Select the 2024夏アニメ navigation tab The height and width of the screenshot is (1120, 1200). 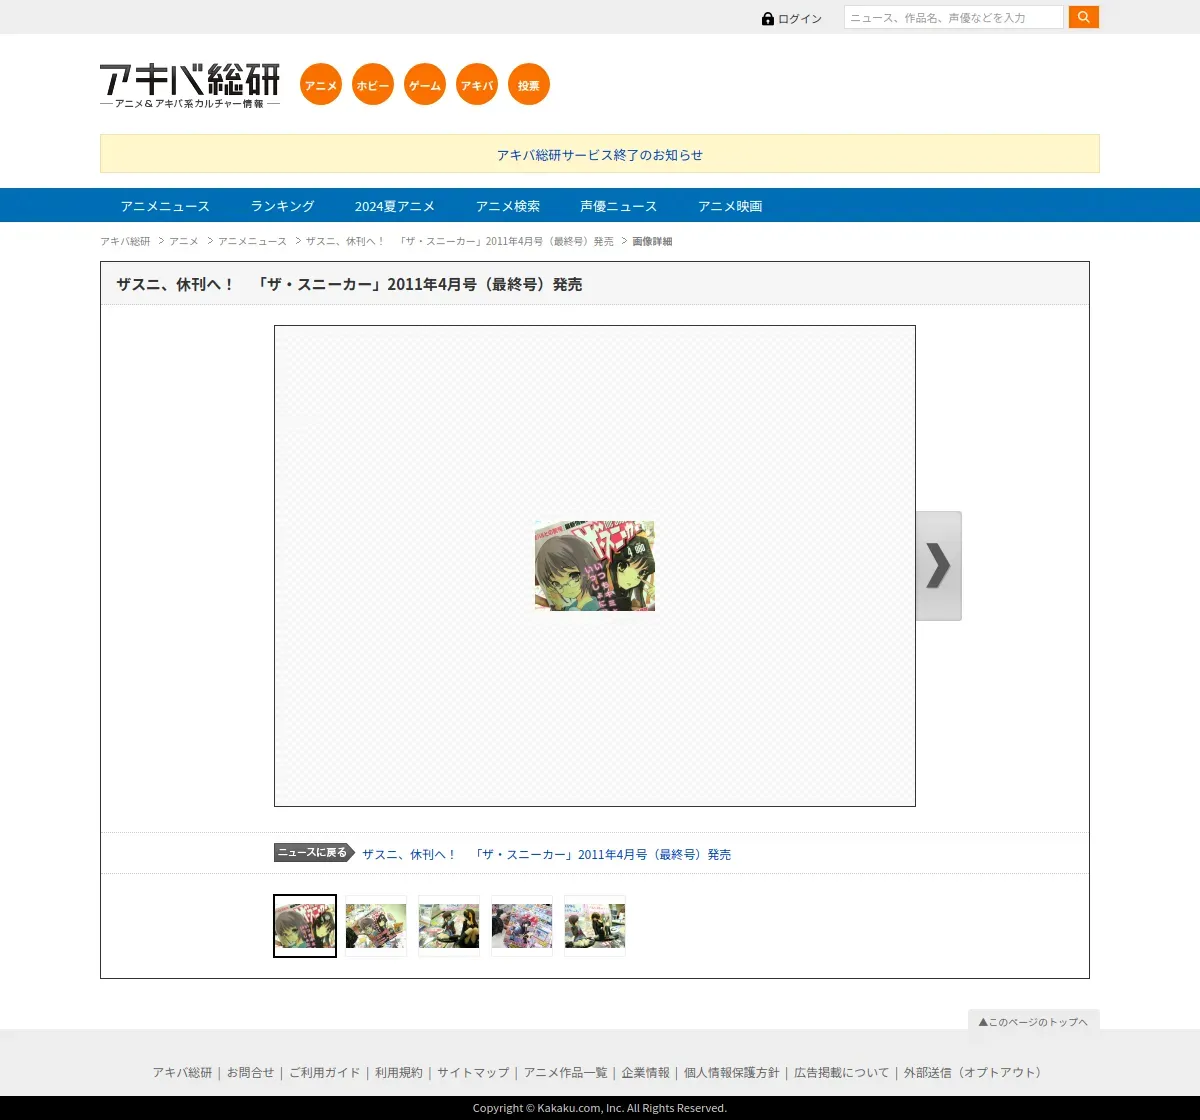tap(395, 206)
